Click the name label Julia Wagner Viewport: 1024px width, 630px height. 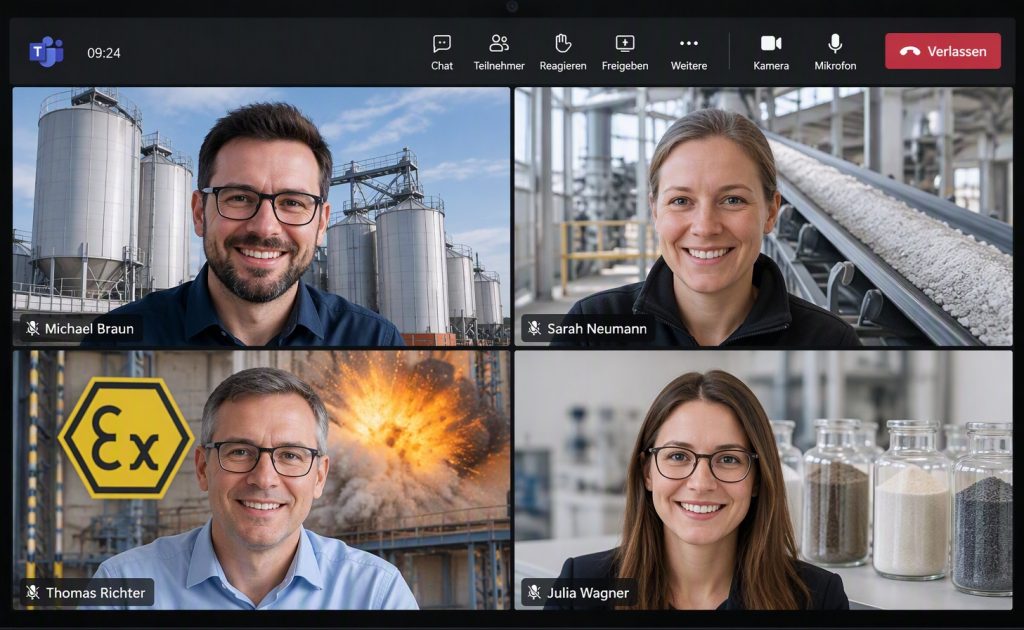click(588, 593)
